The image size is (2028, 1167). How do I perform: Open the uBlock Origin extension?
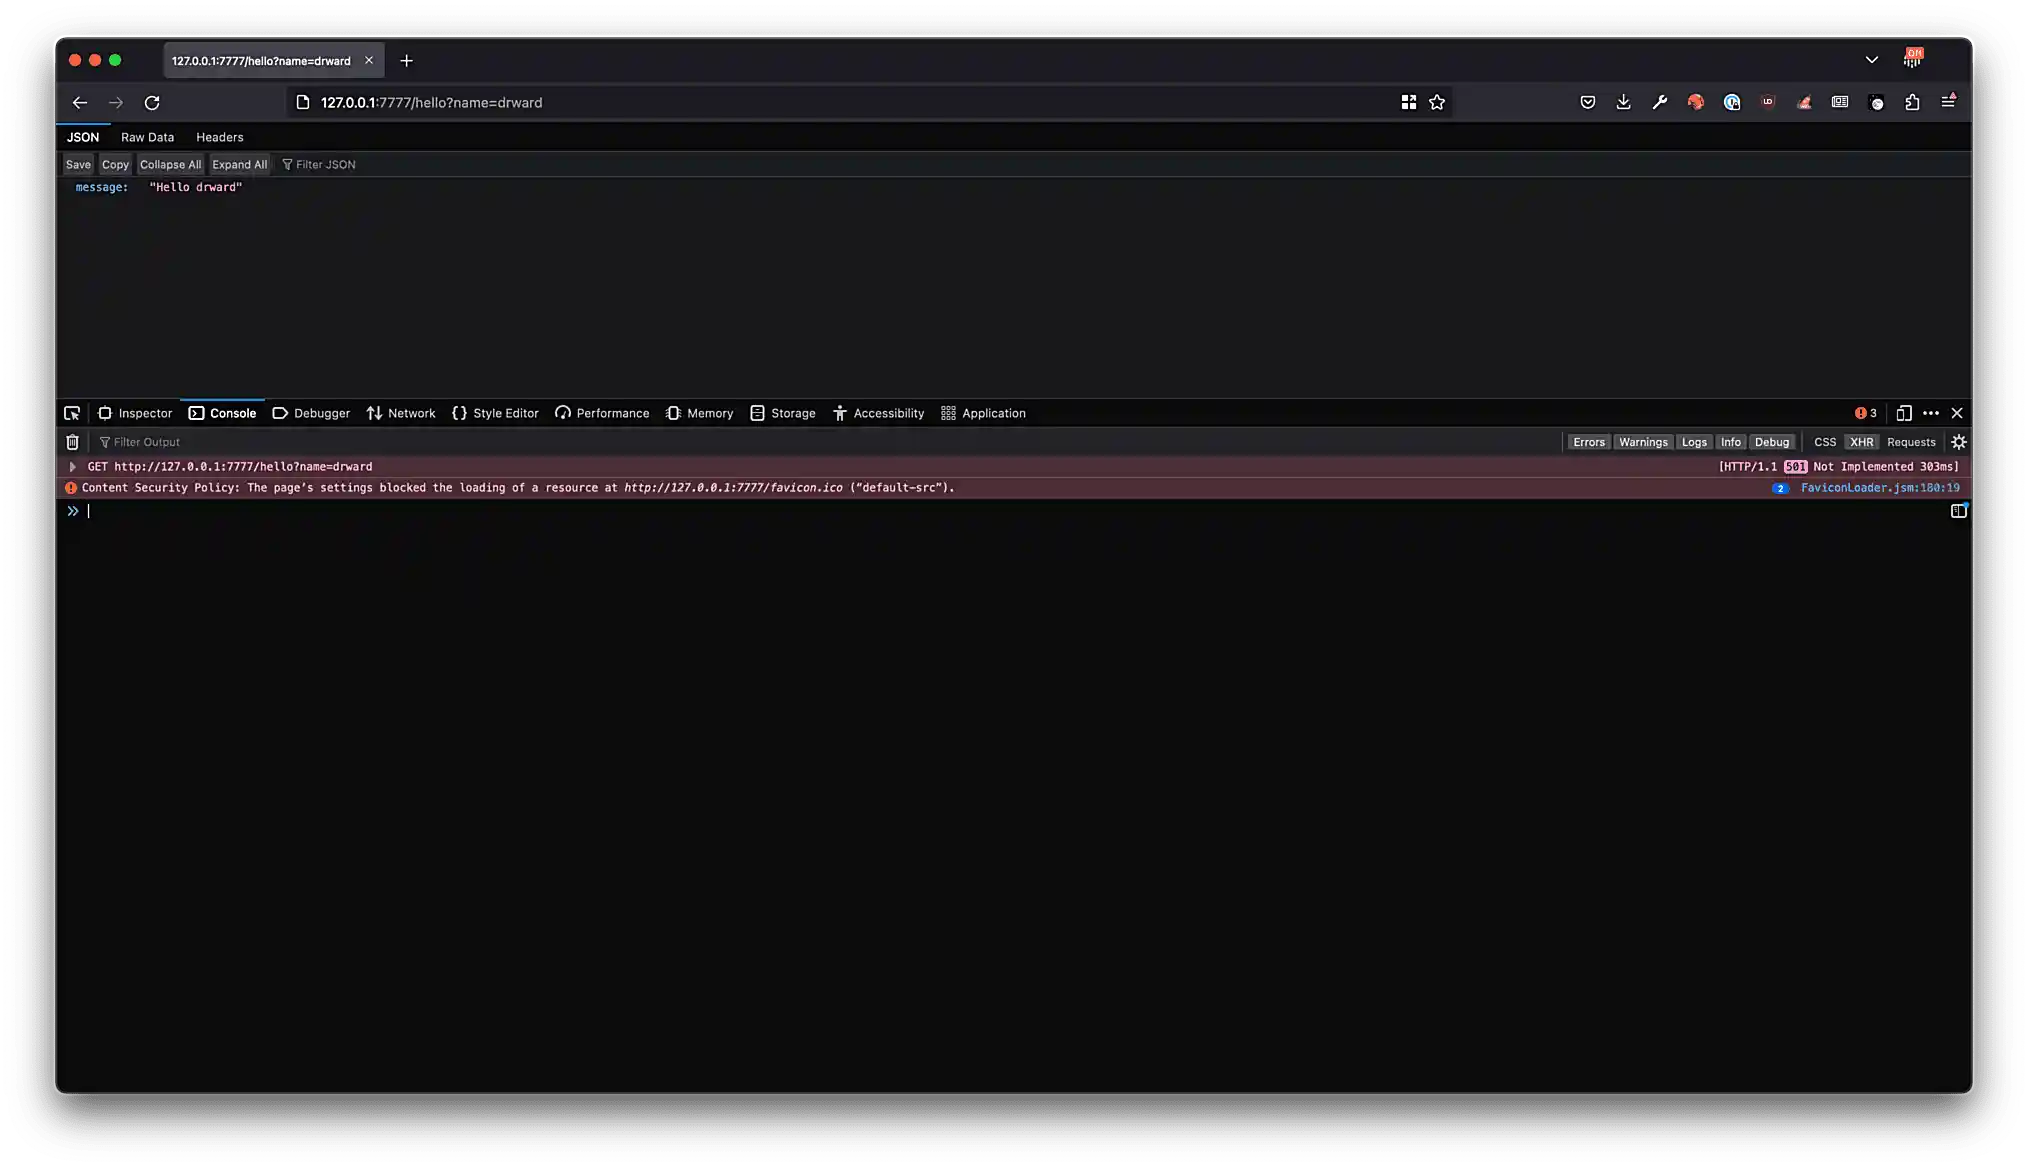pos(1767,102)
